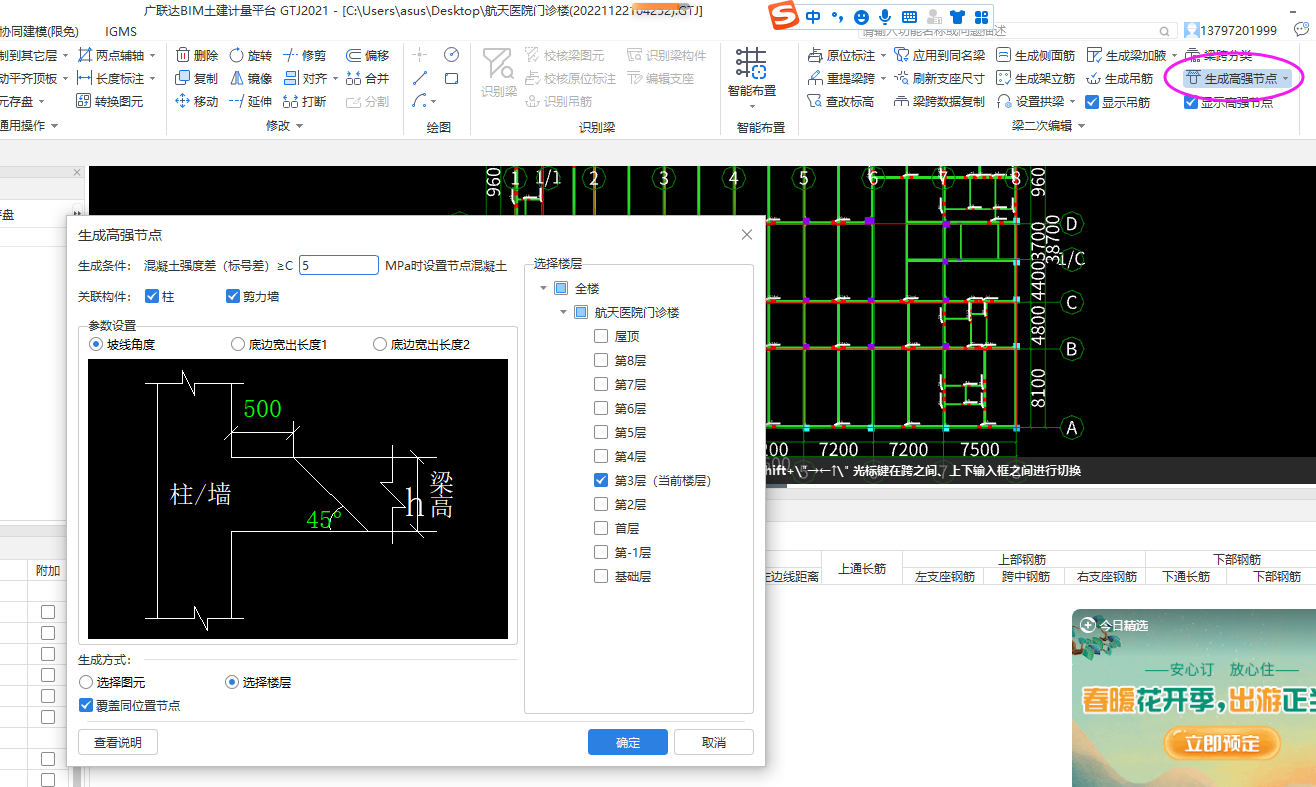This screenshot has height=787, width=1316.
Task: Click 梁跨数据复制 tool
Action: point(939,101)
